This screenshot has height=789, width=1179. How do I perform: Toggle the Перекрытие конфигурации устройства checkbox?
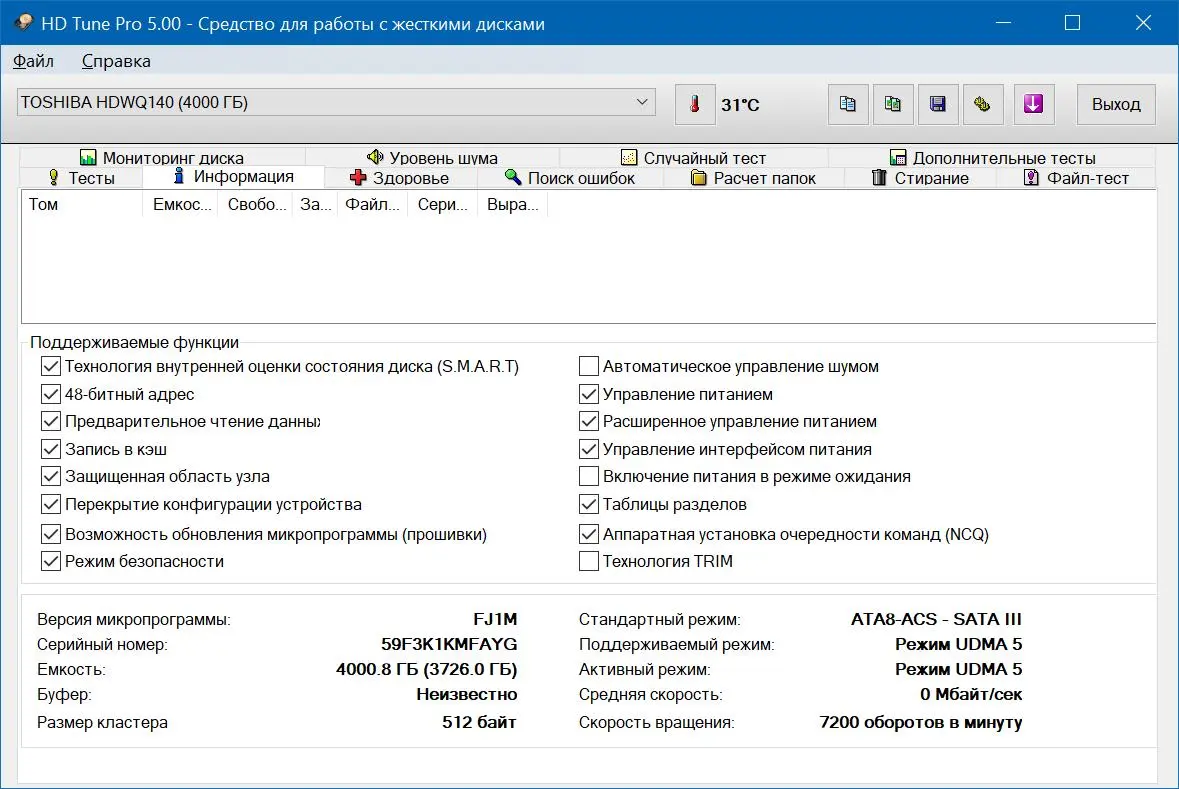(50, 504)
